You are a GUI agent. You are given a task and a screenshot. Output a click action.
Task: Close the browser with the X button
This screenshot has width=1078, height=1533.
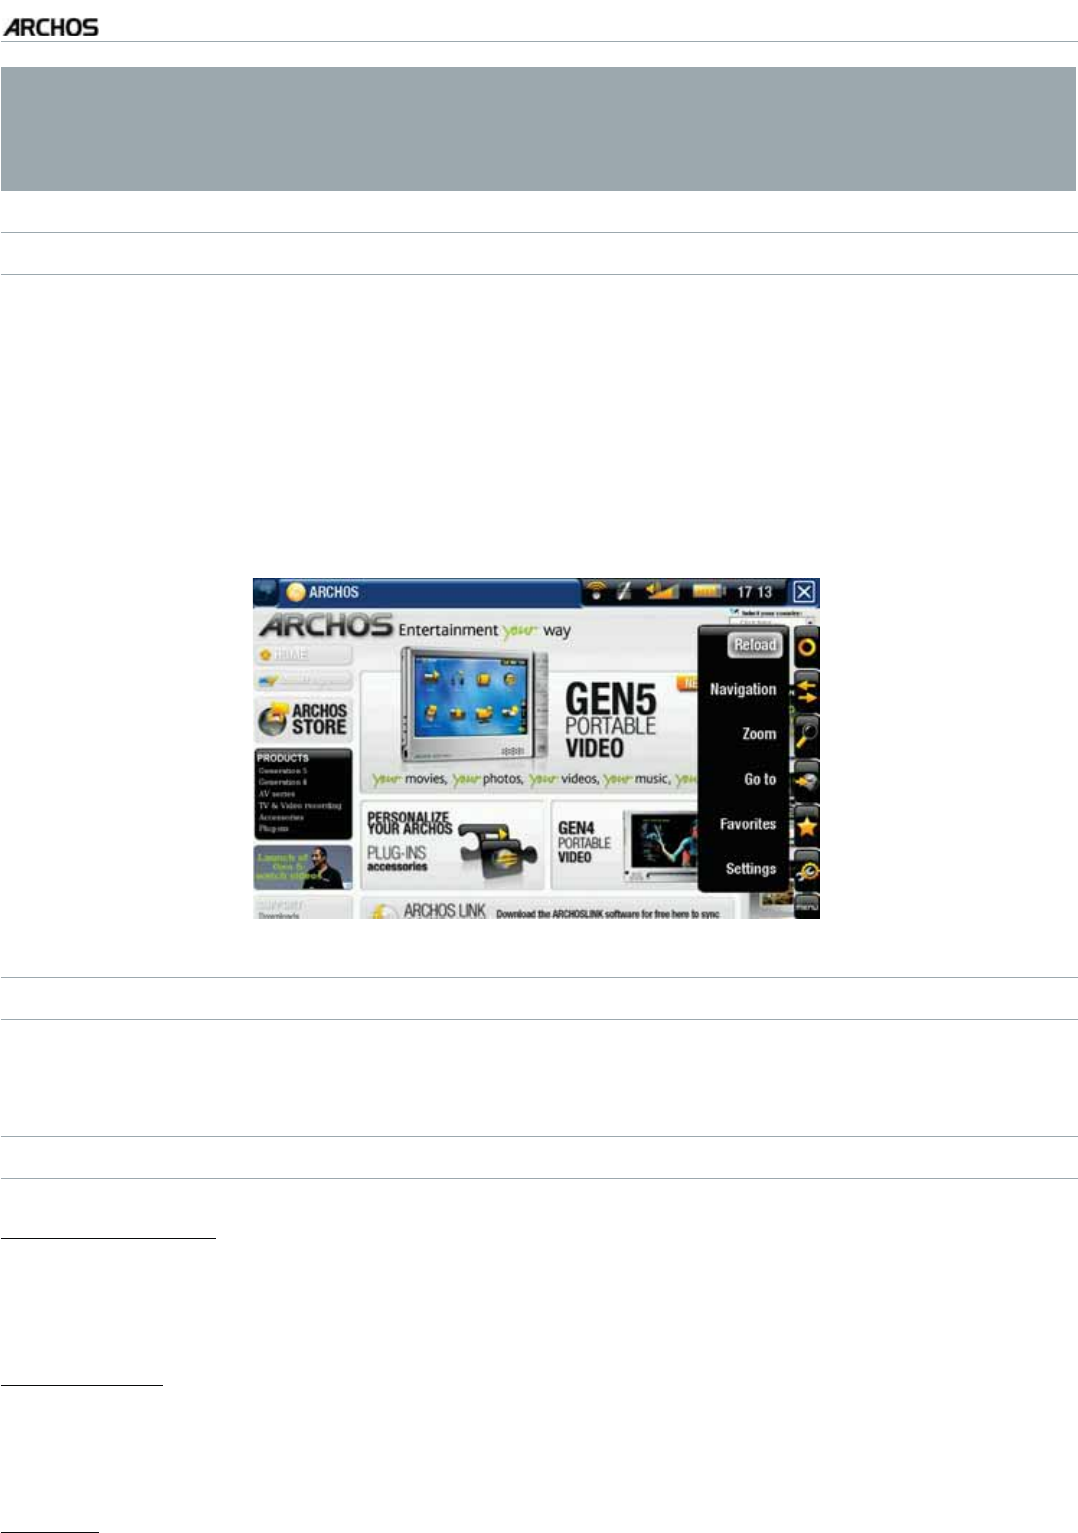coord(804,592)
